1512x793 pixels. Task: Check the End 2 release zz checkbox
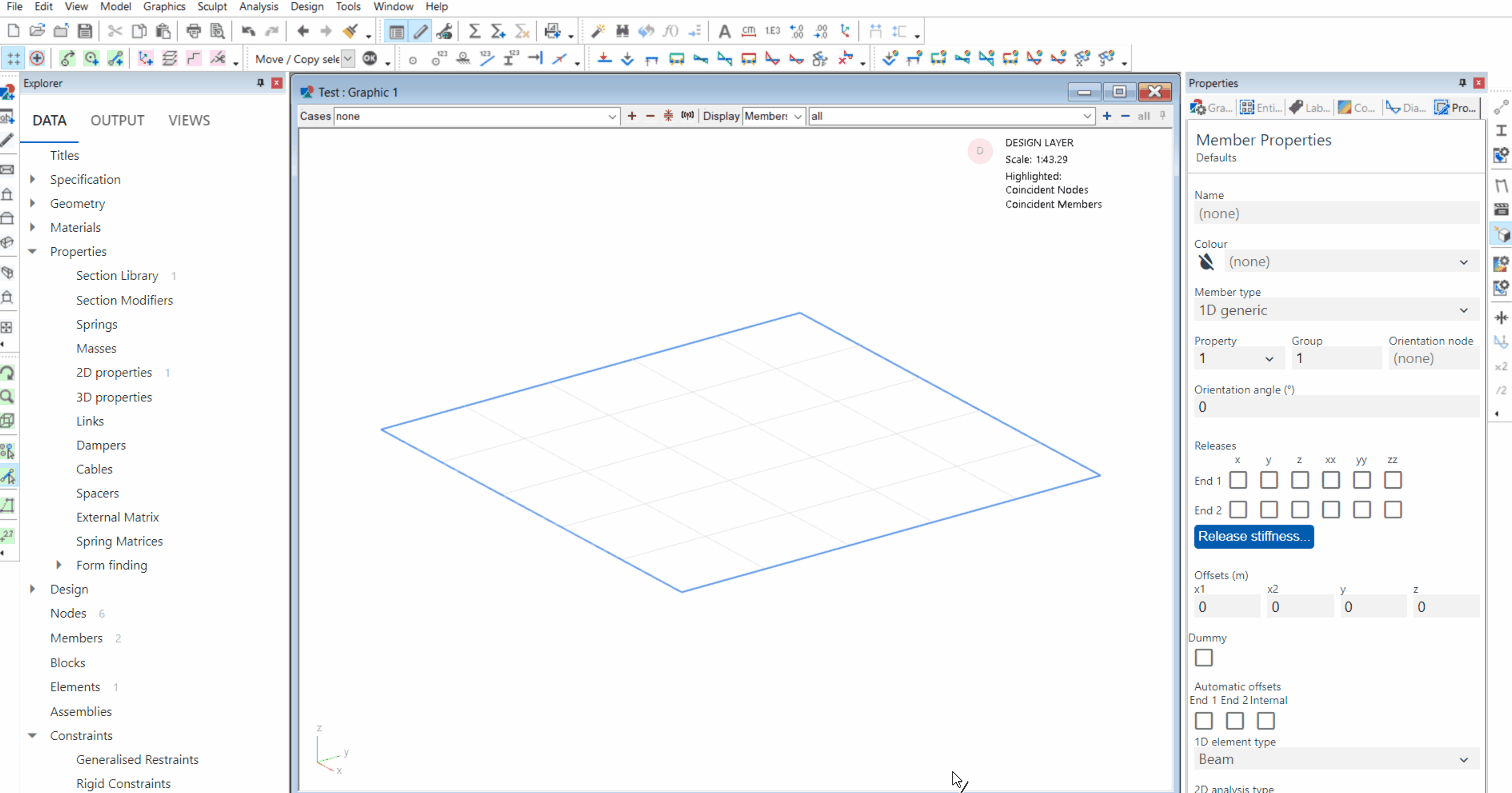coord(1393,510)
